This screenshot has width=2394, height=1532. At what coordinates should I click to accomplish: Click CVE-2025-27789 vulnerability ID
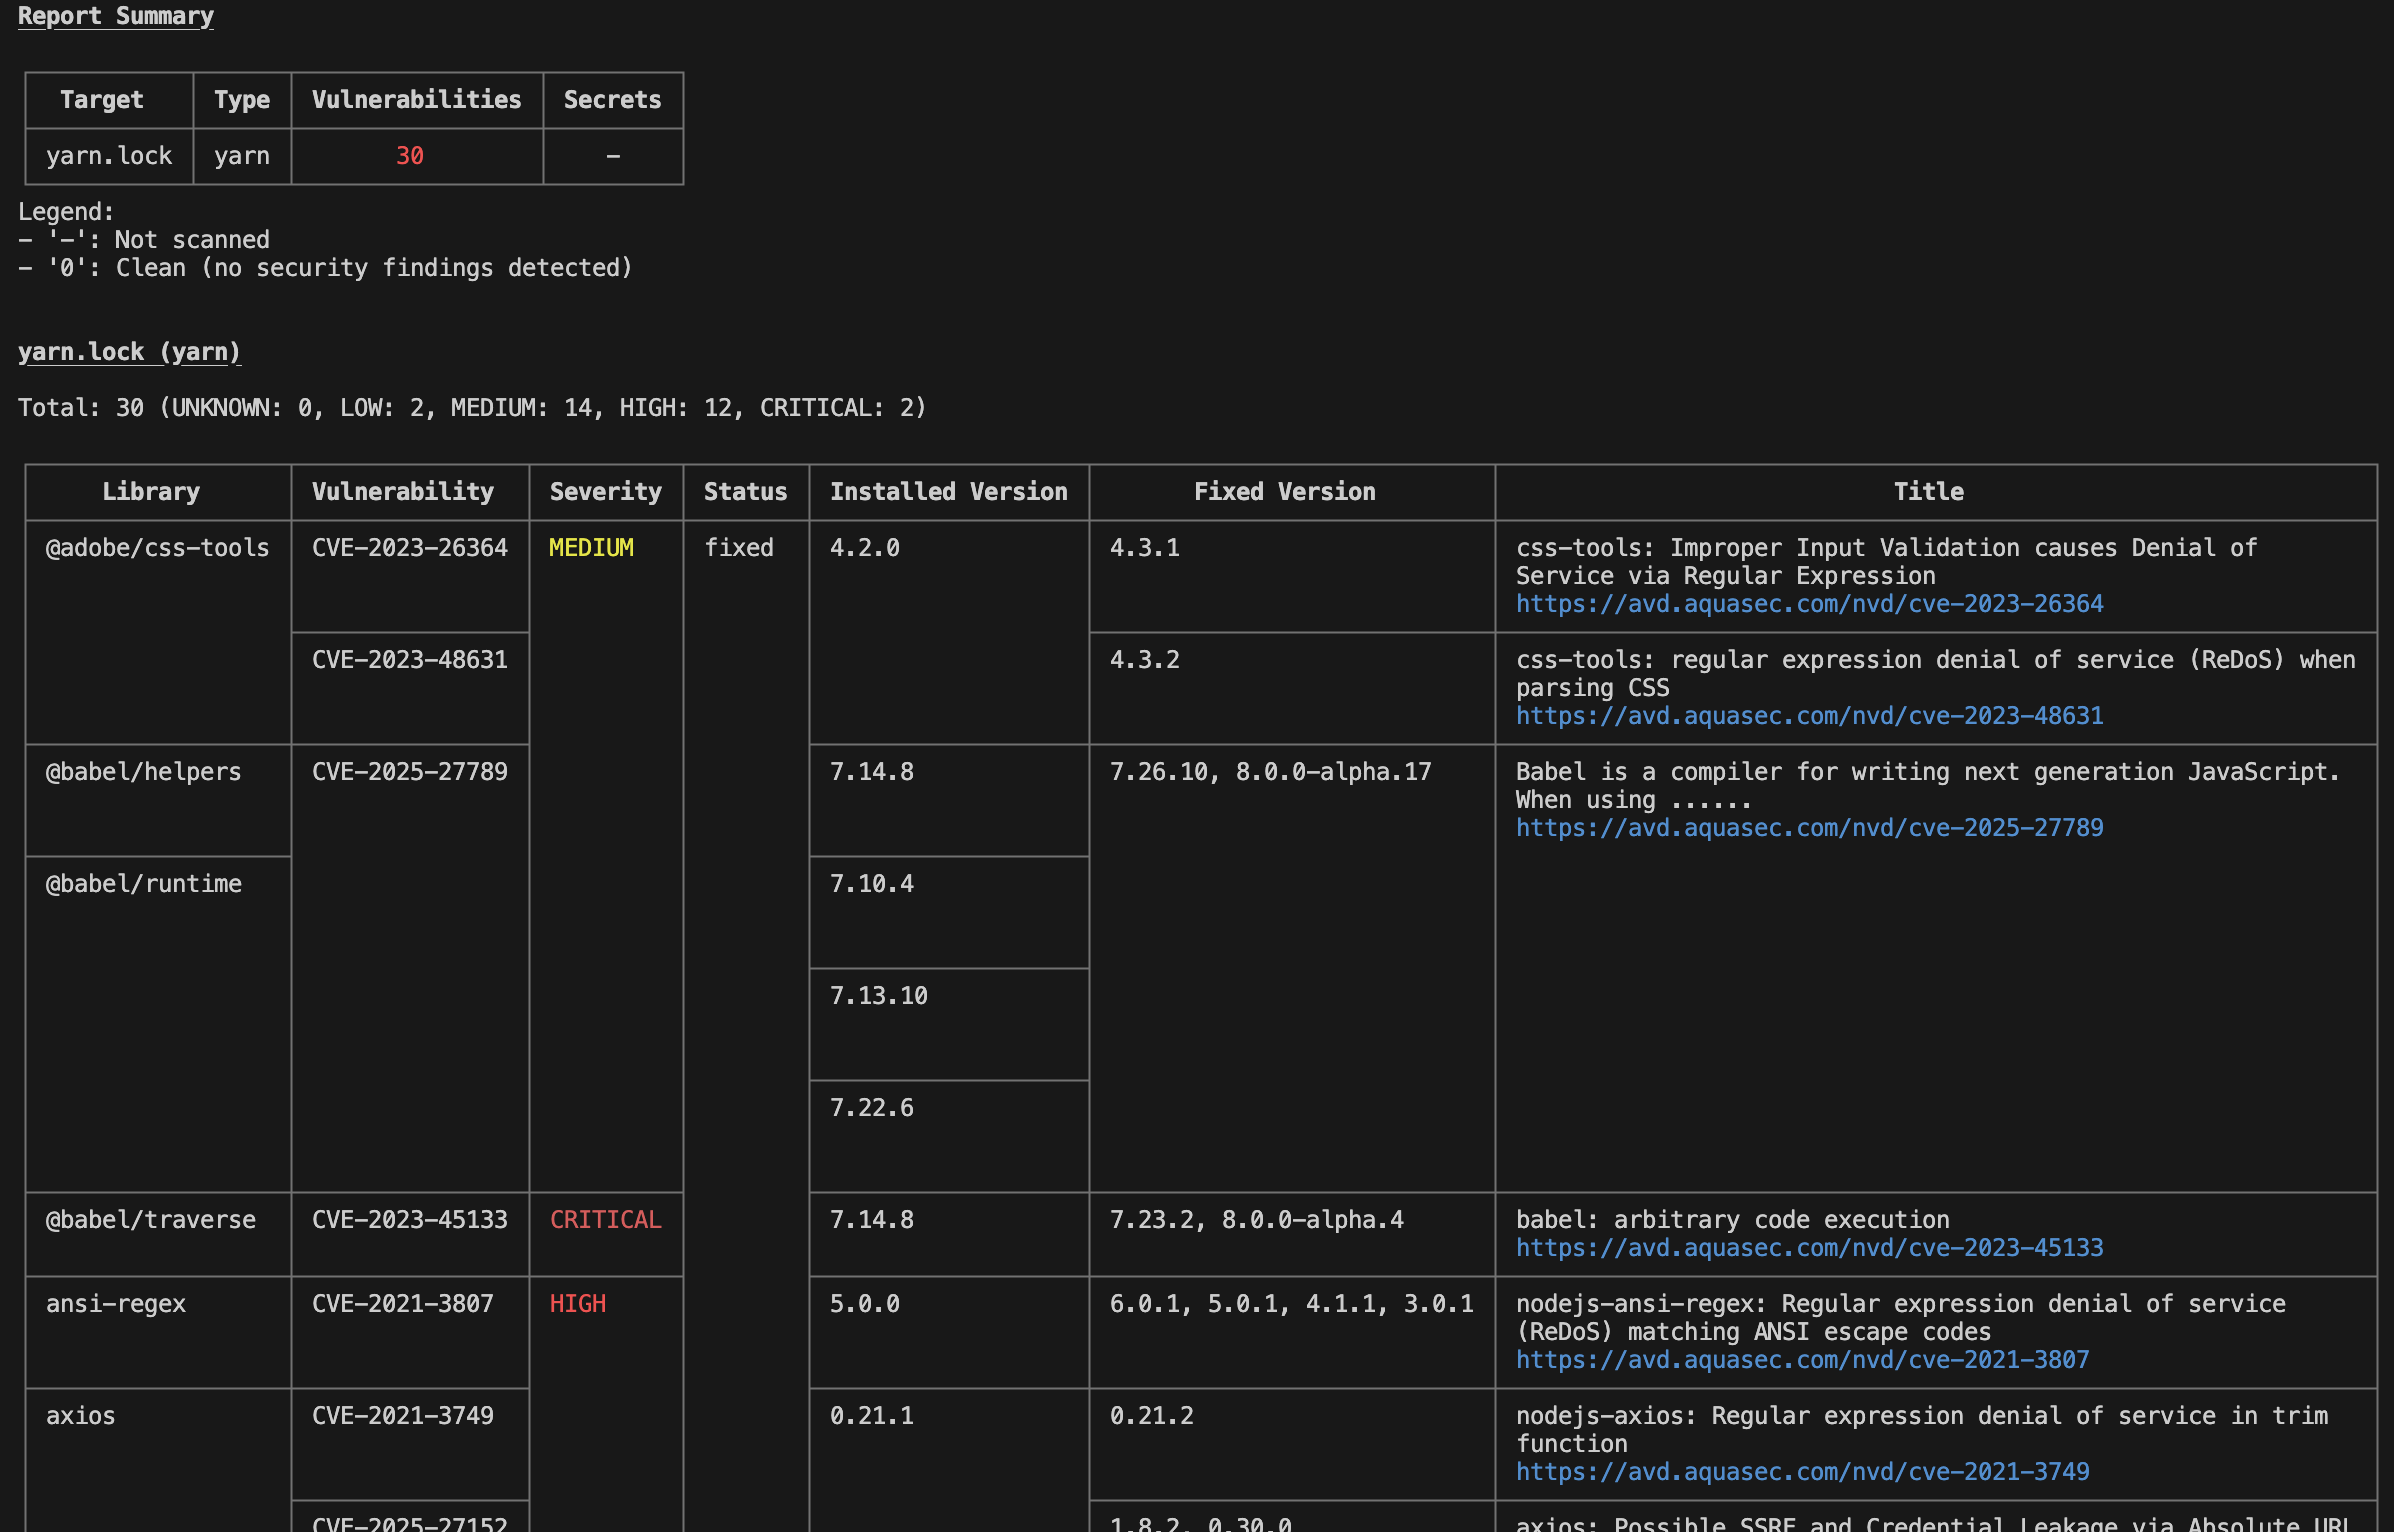pyautogui.click(x=410, y=772)
